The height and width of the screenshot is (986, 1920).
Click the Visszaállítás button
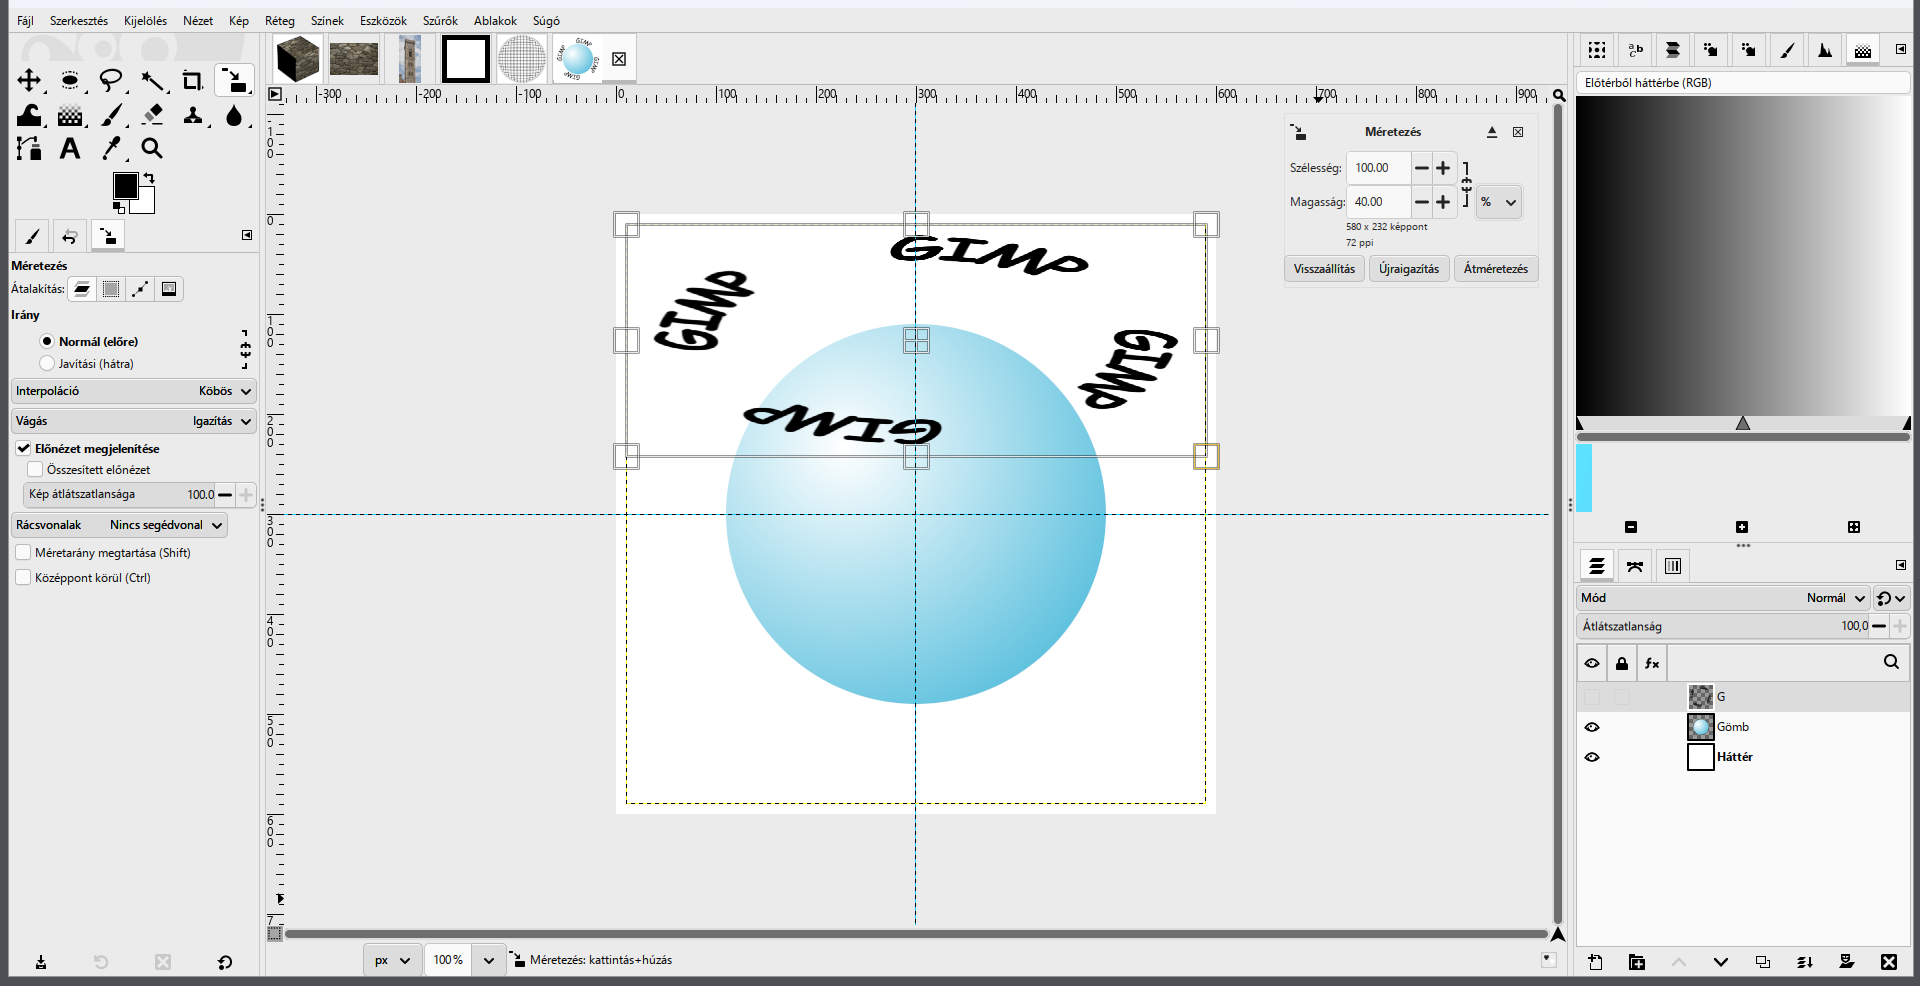(x=1324, y=269)
